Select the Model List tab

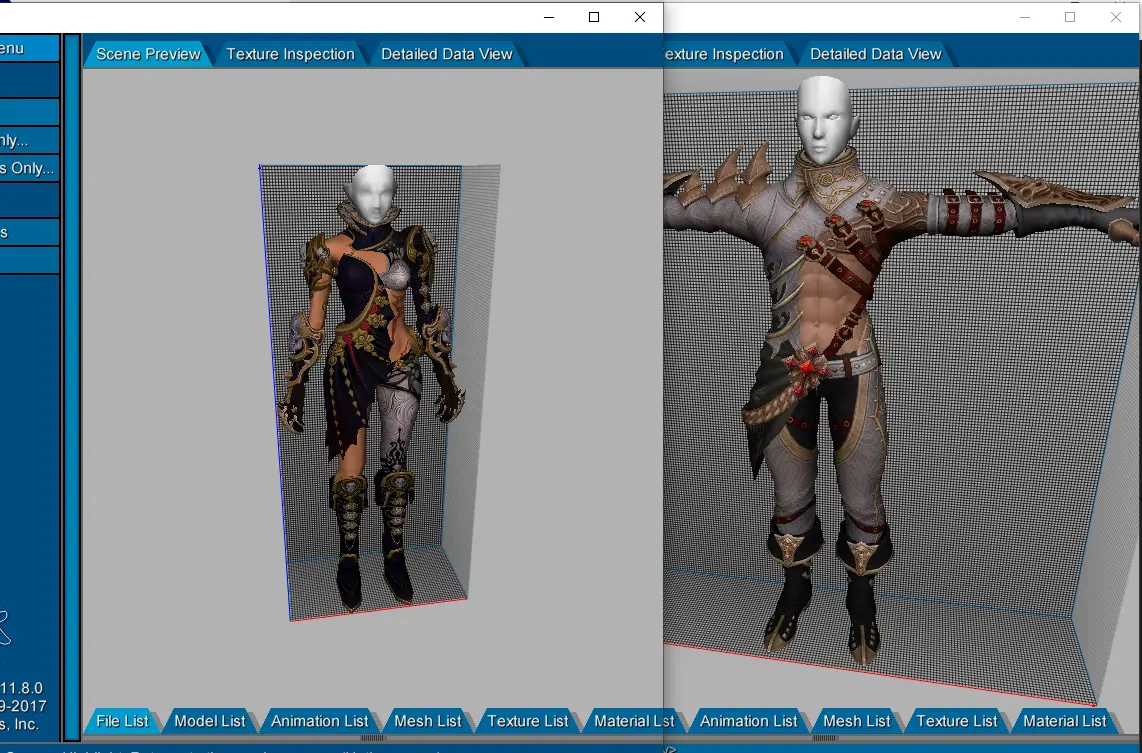coord(210,721)
